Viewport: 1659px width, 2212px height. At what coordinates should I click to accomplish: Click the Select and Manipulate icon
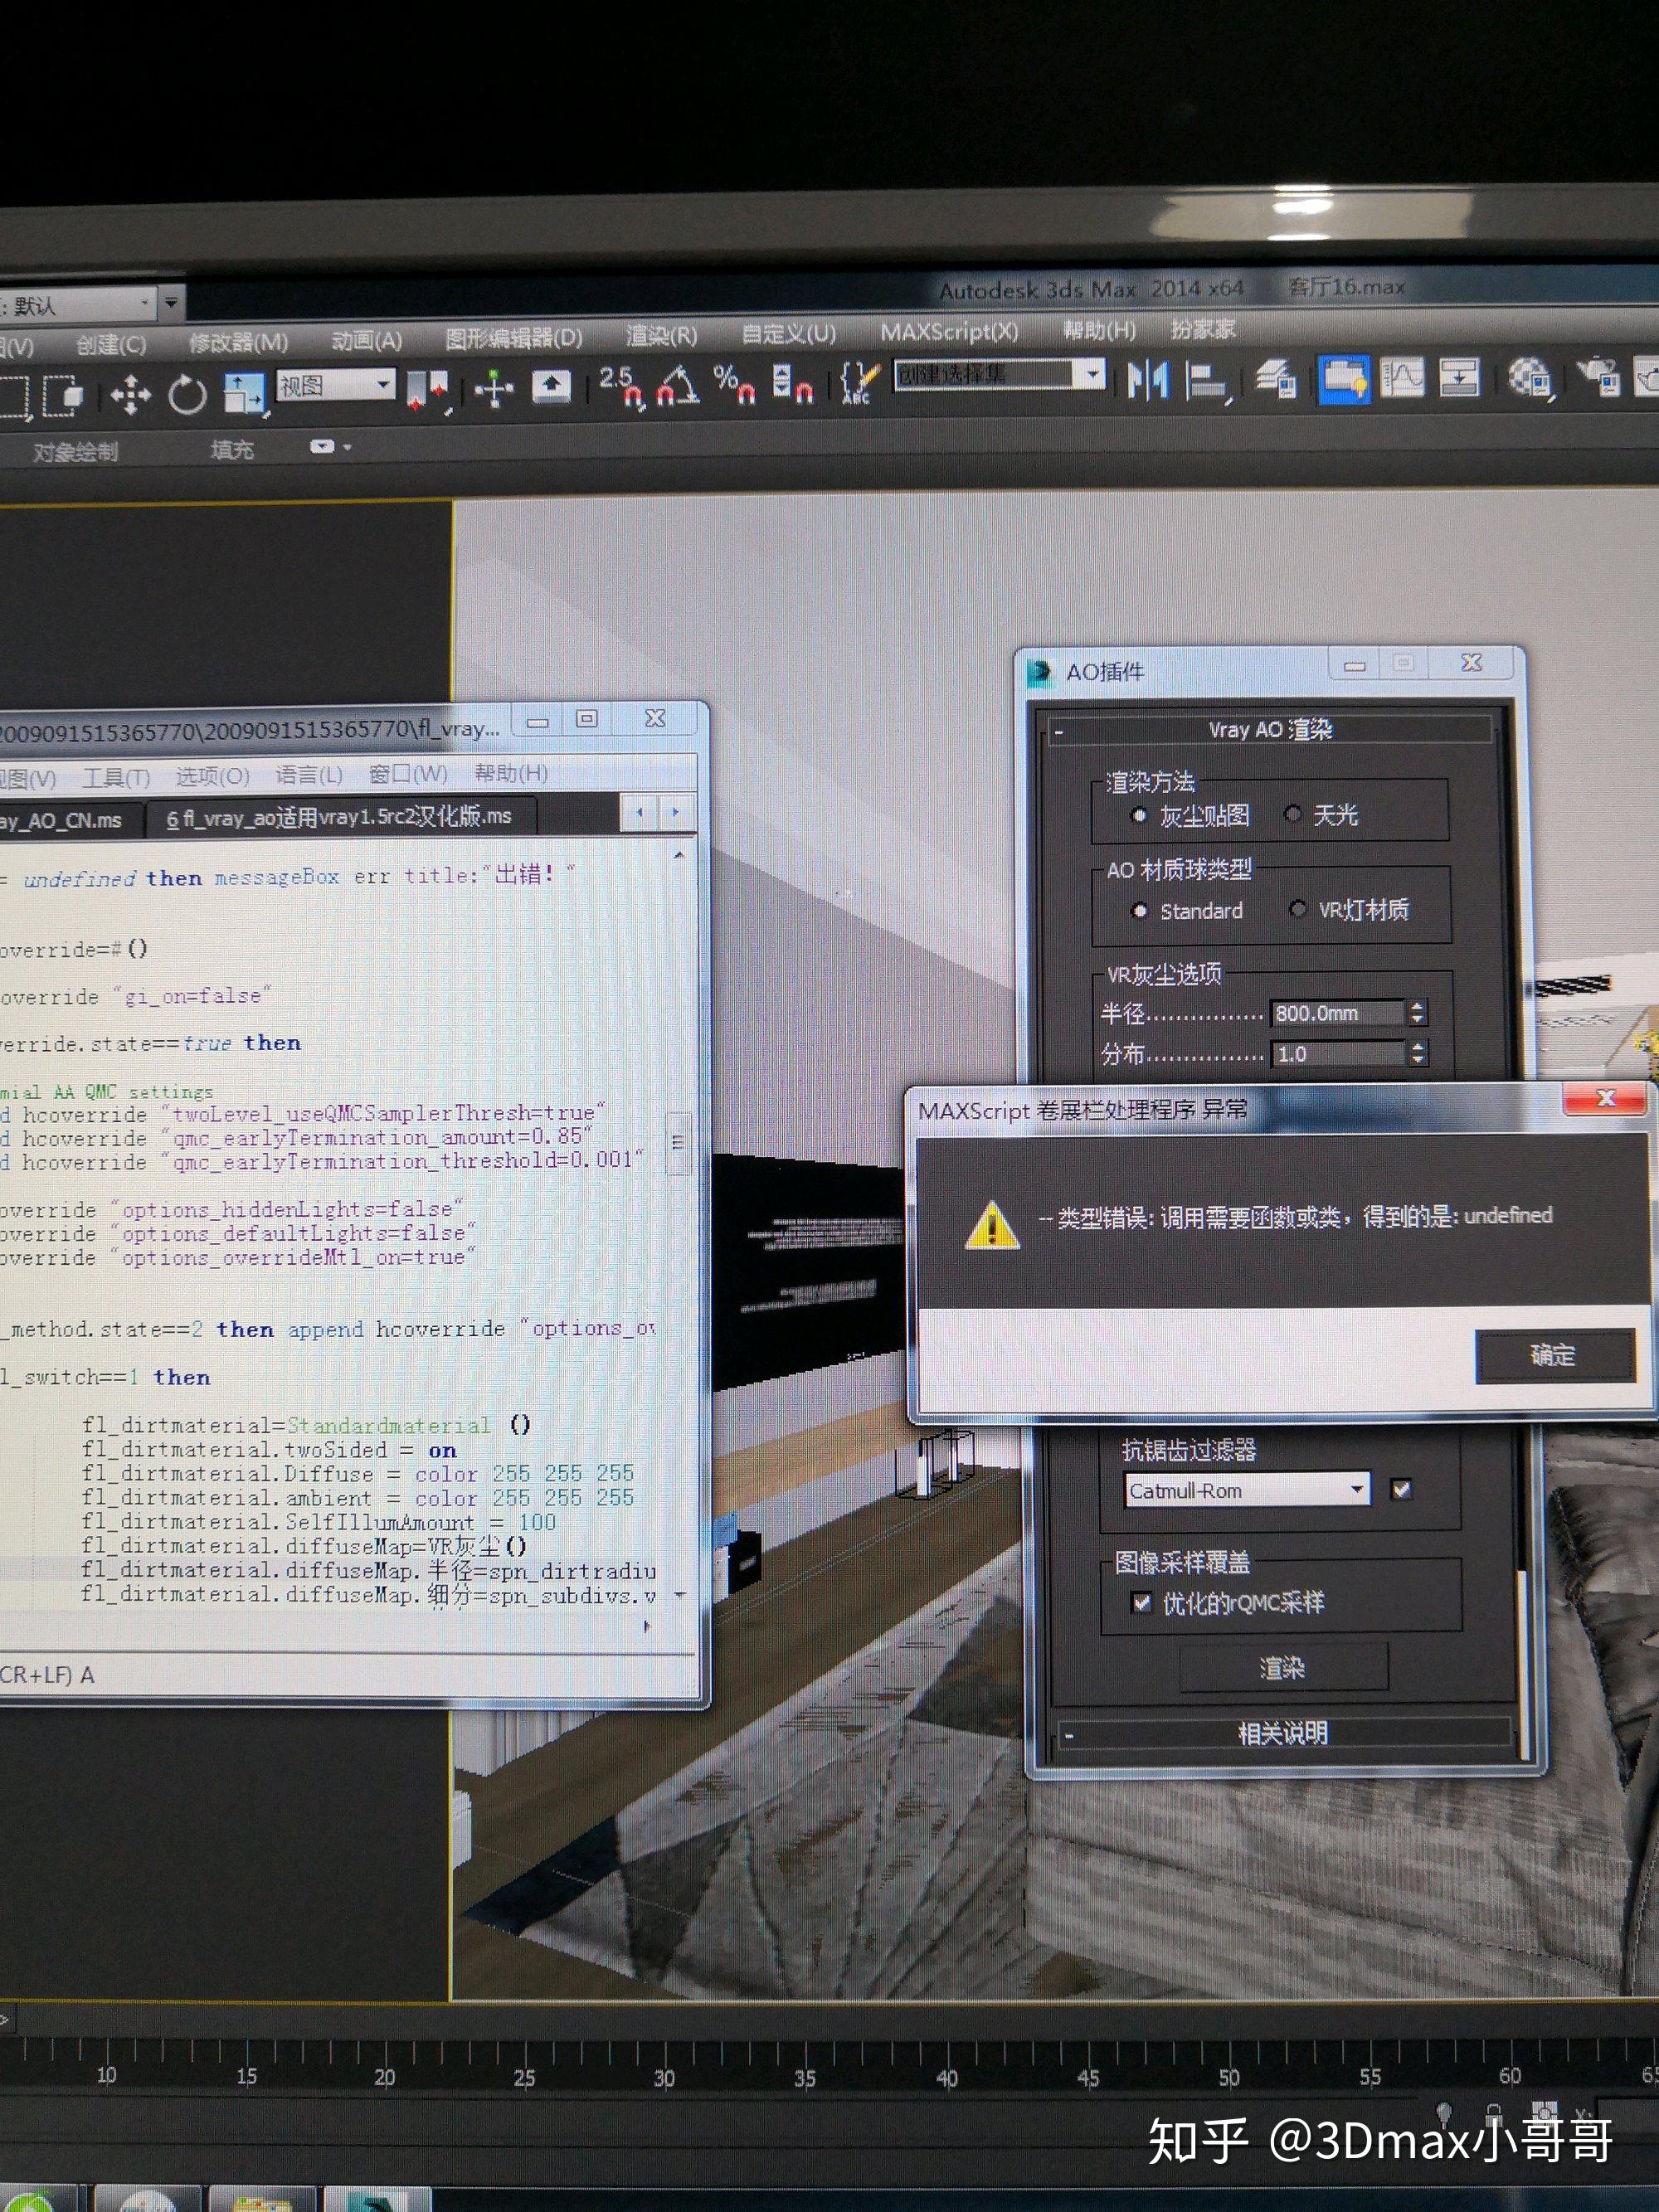click(493, 387)
